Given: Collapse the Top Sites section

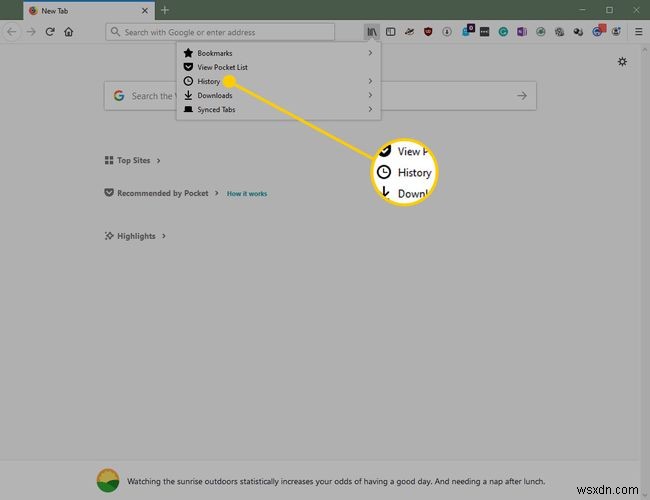Looking at the screenshot, I should pyautogui.click(x=158, y=160).
